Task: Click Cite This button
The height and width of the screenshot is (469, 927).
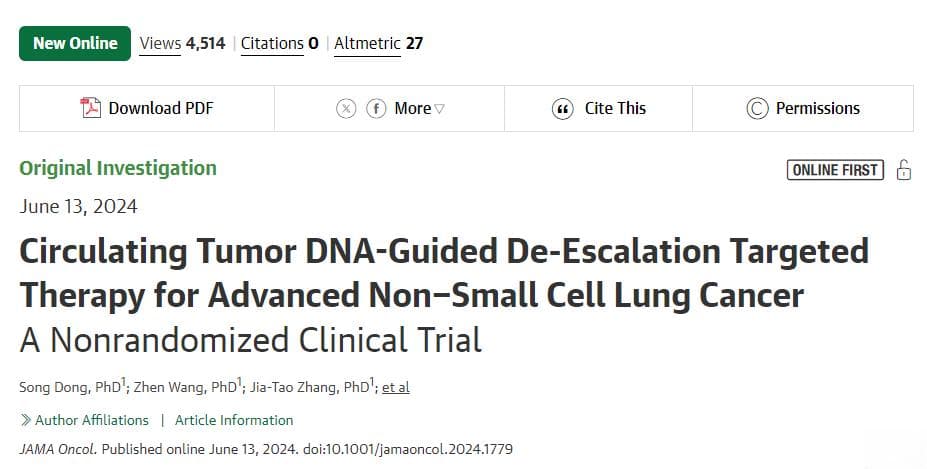Action: point(598,109)
